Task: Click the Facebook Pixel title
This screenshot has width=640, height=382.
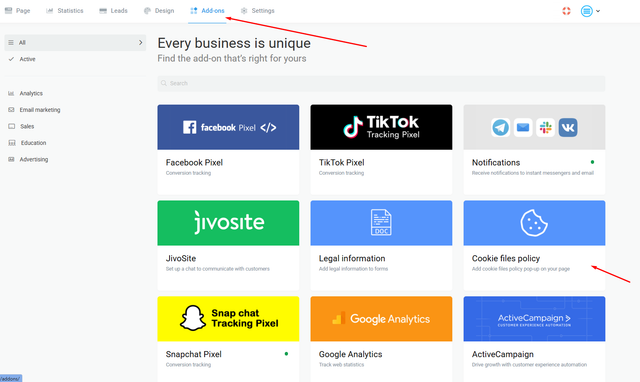Action: coord(194,162)
